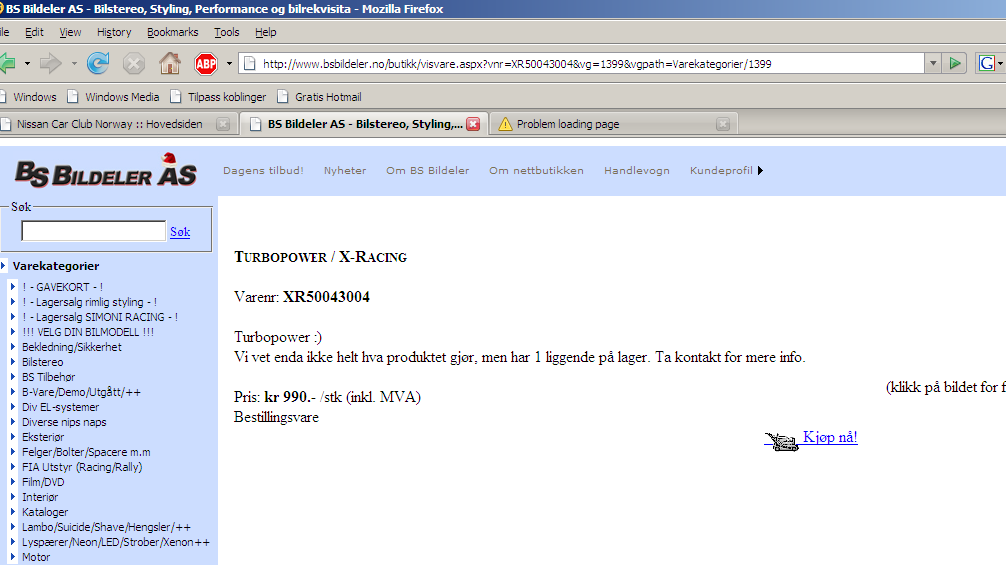
Task: Select Diverse nips naps category
Action: (64, 422)
